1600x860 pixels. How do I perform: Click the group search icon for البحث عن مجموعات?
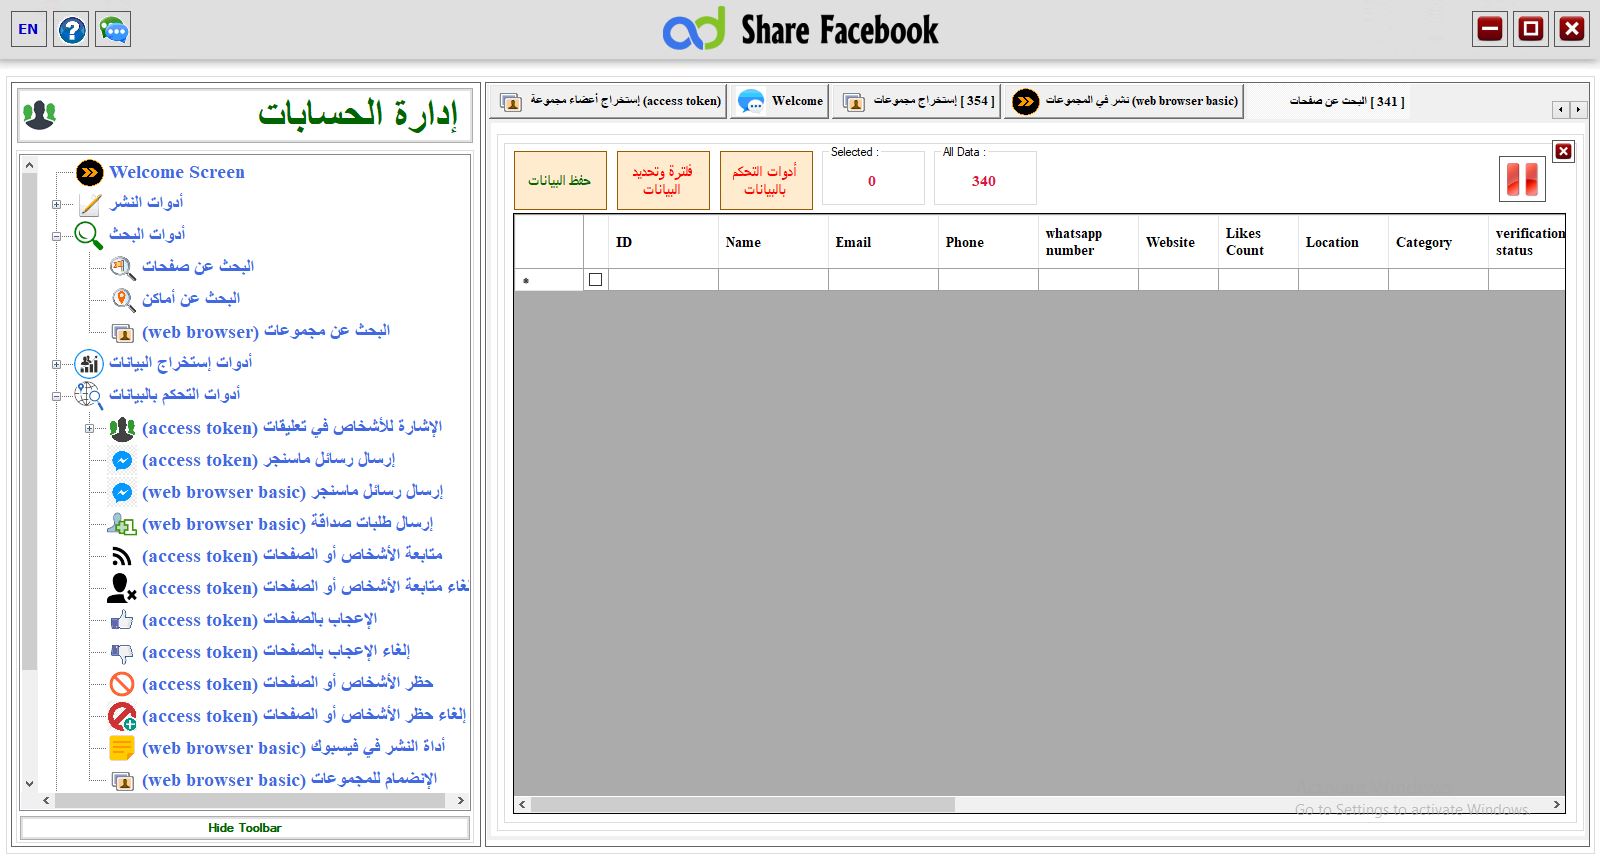coord(122,332)
